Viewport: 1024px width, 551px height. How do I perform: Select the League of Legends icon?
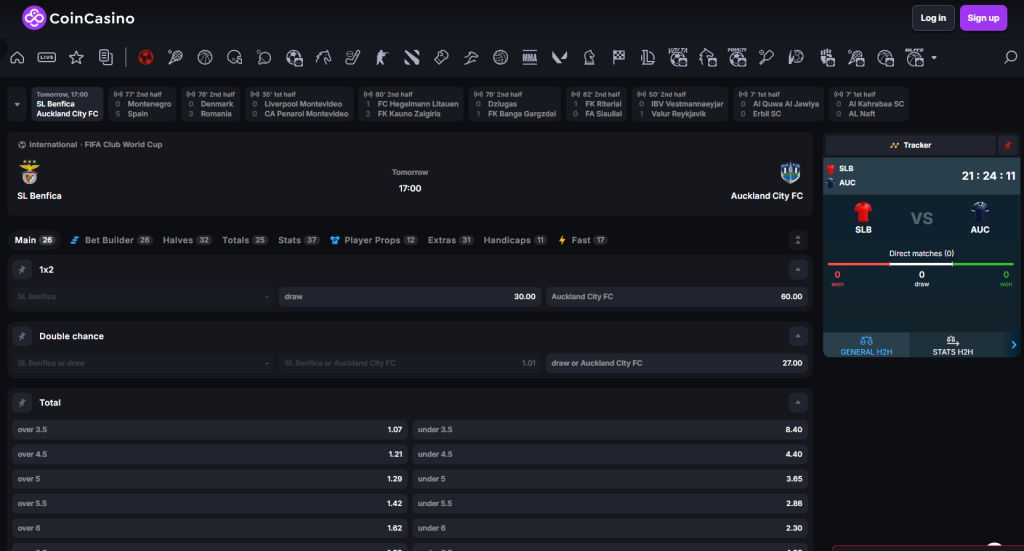point(648,57)
